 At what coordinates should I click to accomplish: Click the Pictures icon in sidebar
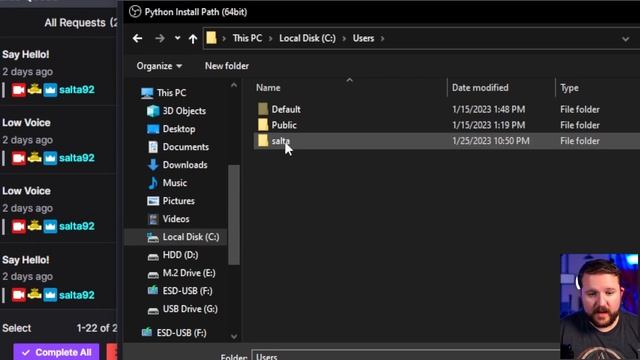coord(153,201)
